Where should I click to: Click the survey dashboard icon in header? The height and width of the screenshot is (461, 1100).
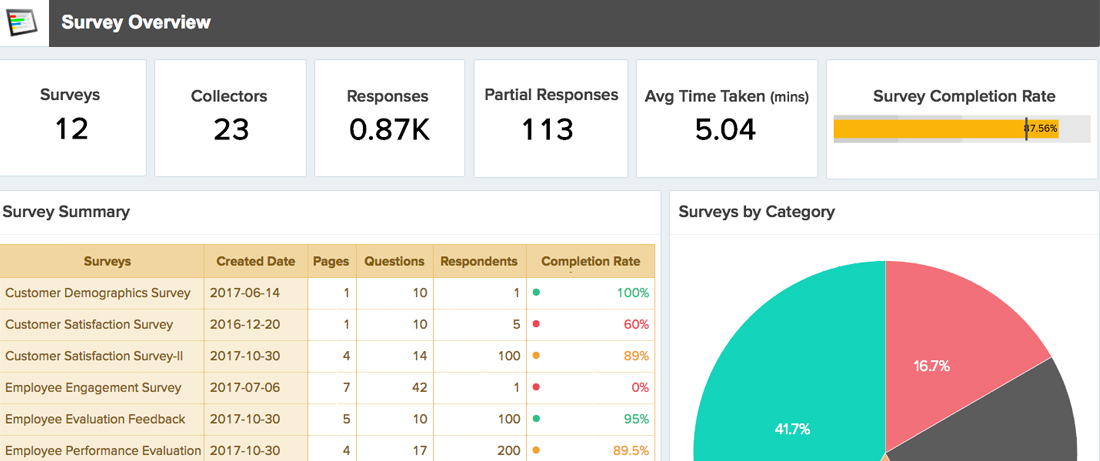tap(22, 22)
